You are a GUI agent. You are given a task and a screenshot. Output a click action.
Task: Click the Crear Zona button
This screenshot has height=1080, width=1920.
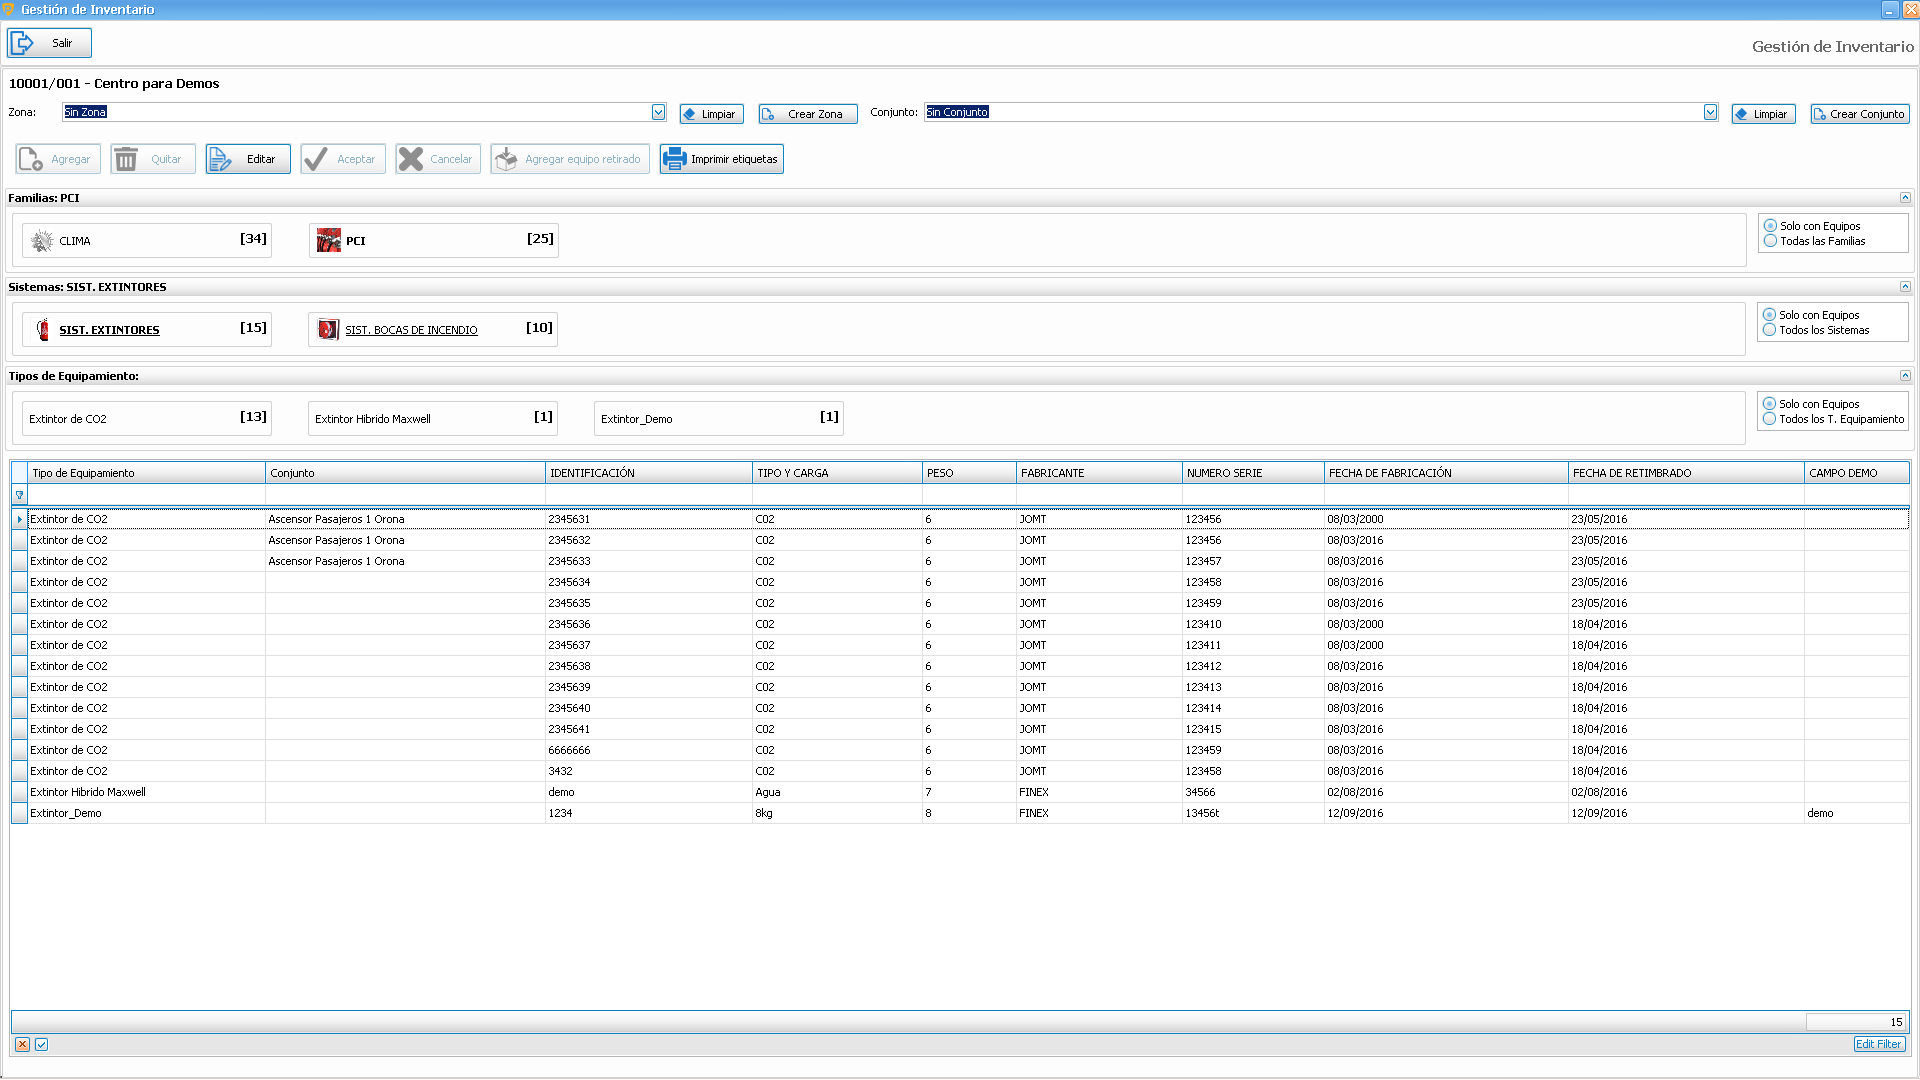click(807, 114)
